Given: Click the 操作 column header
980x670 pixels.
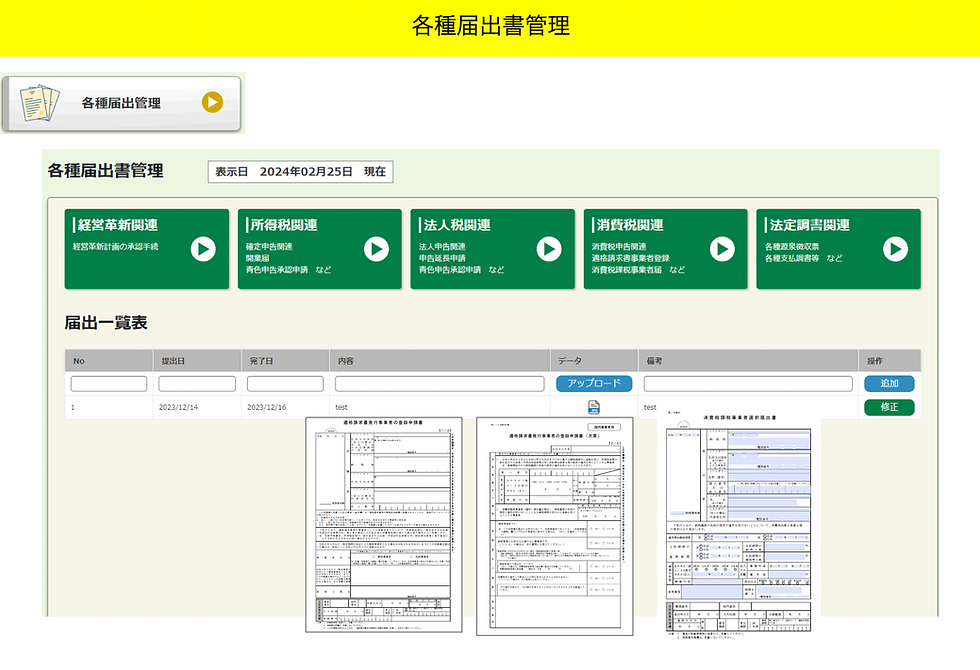Looking at the screenshot, I should (889, 361).
